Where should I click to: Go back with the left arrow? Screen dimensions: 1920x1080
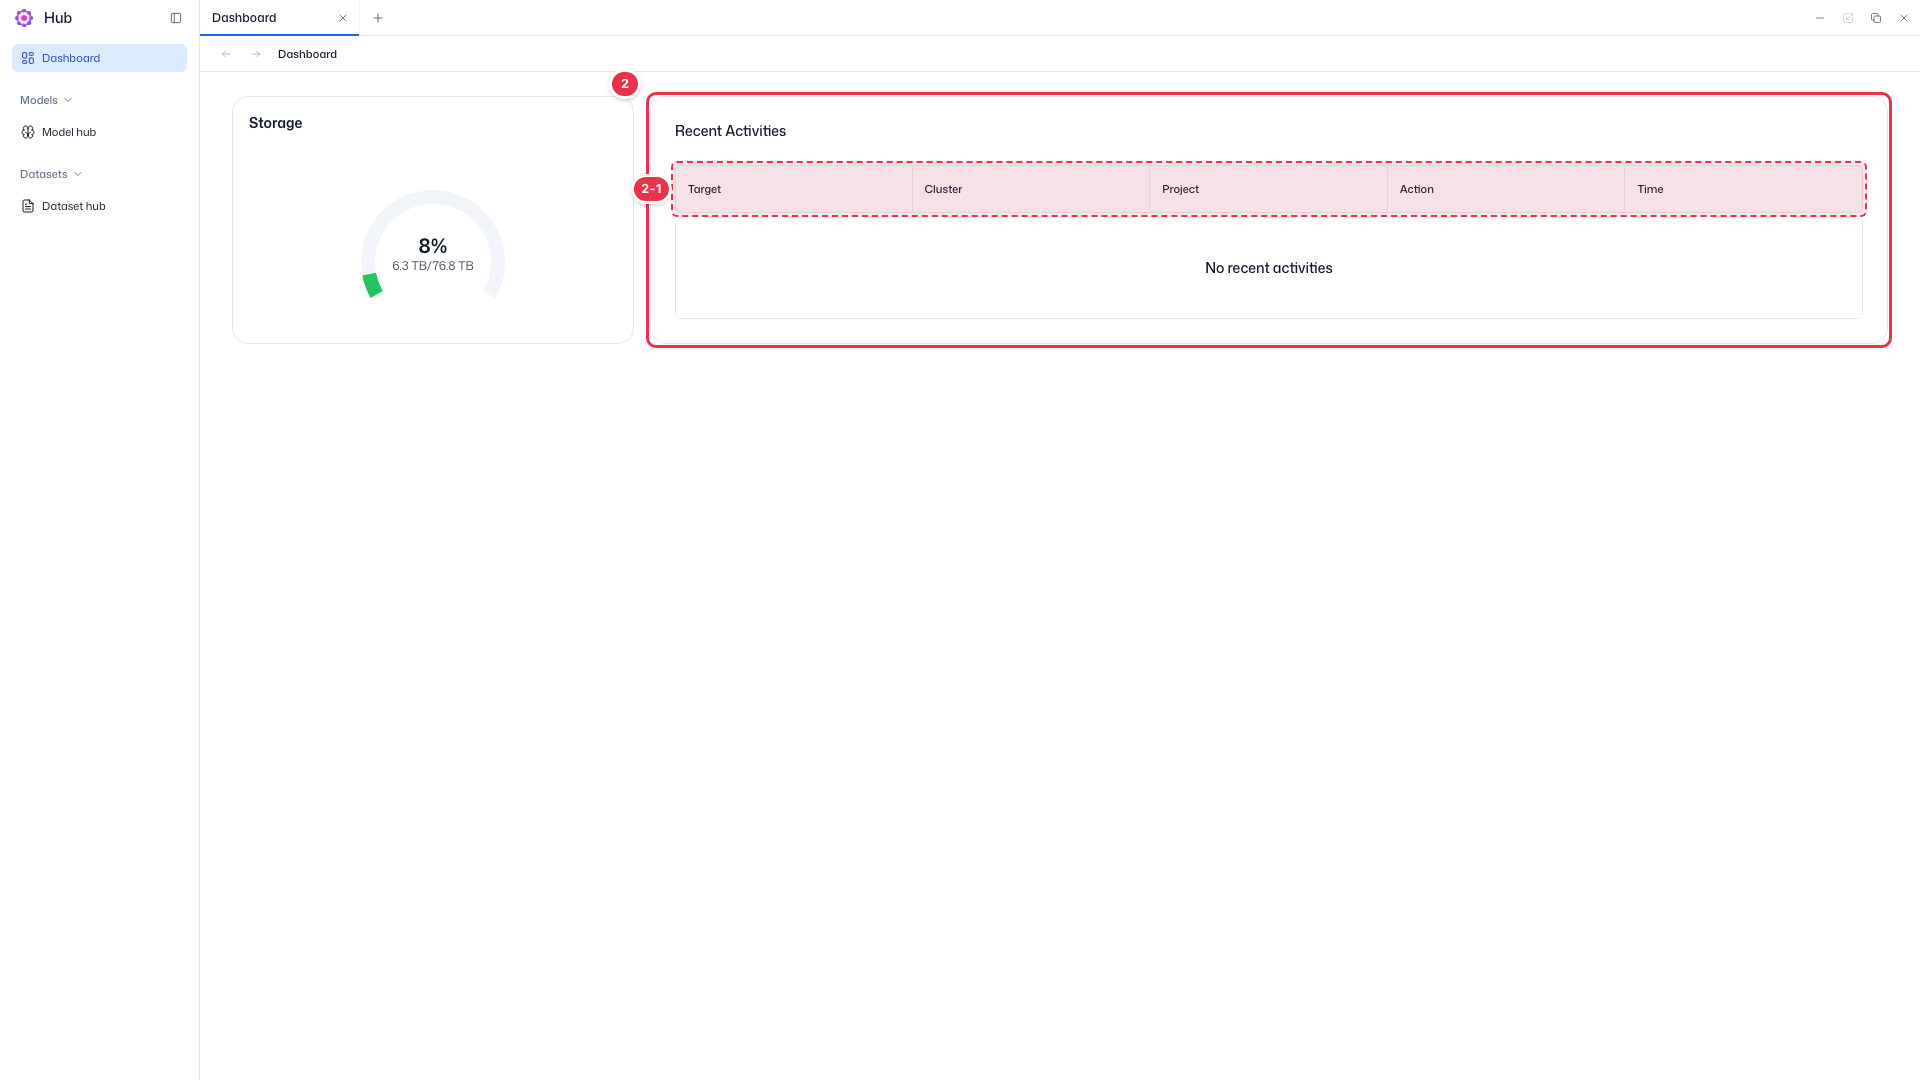(226, 54)
